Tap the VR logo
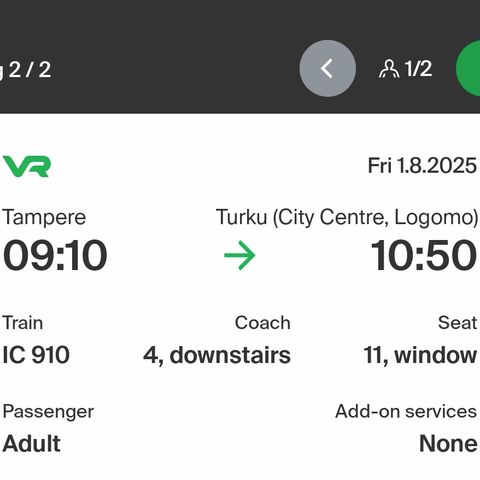This screenshot has height=480, width=480. pyautogui.click(x=27, y=166)
